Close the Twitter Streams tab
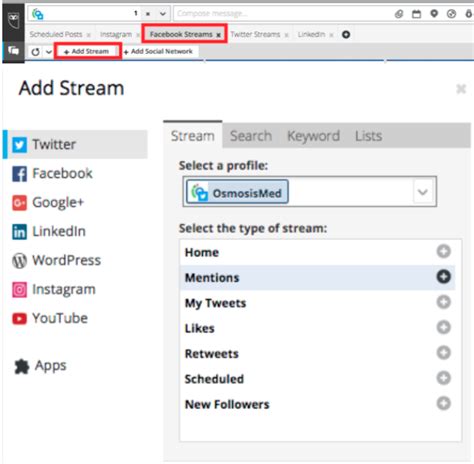Screen dimensions: 474x464 coord(286,35)
